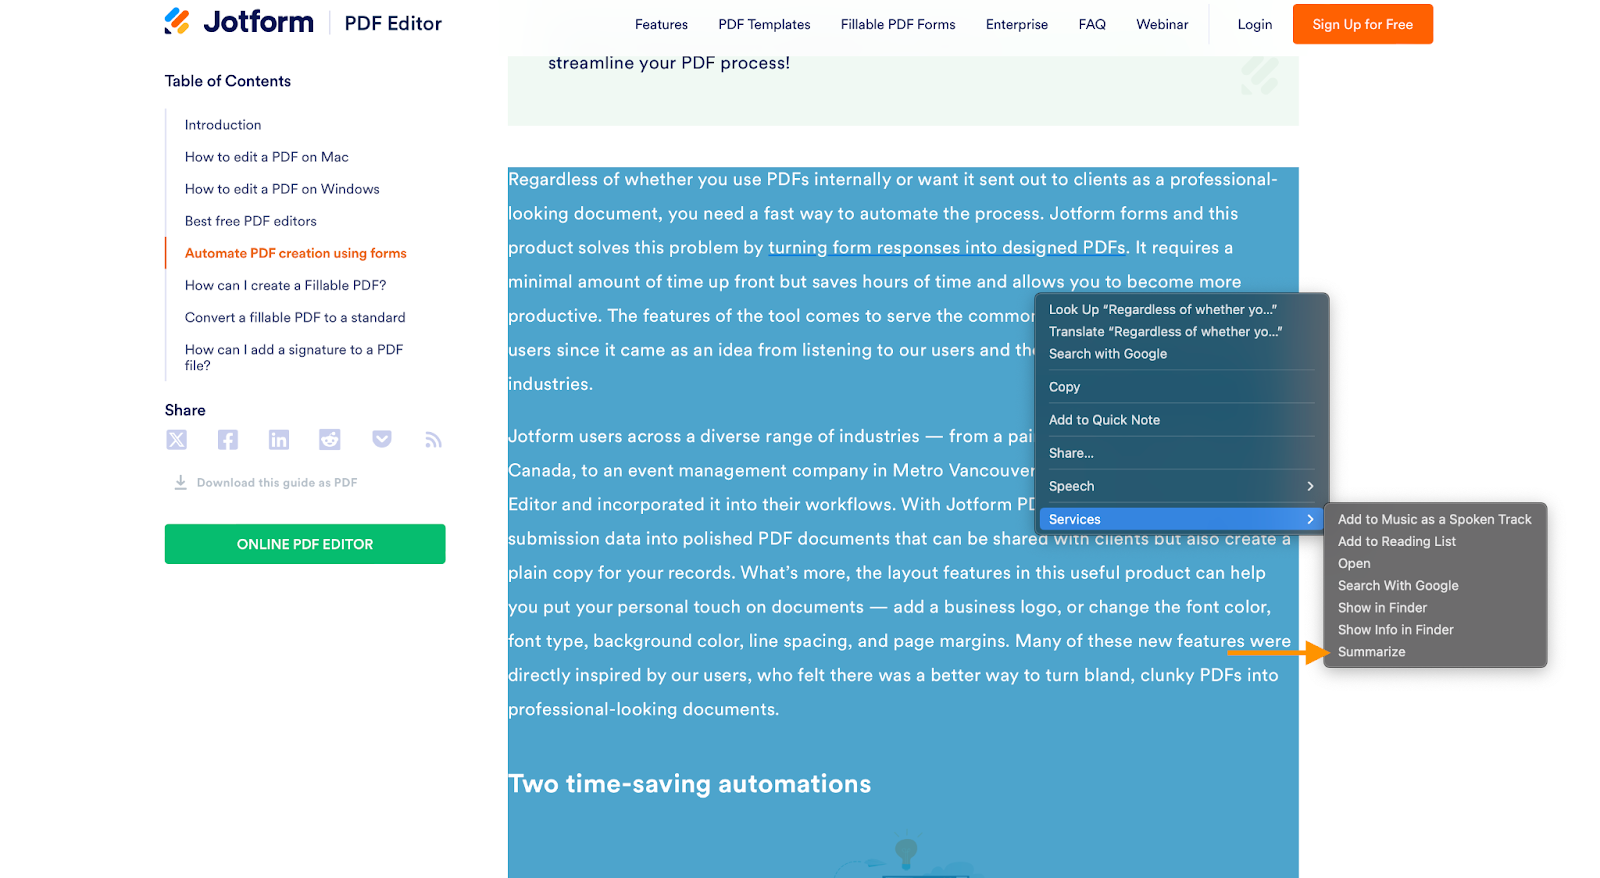This screenshot has width=1600, height=878.
Task: Select Automate PDF creation using forms
Action: pos(296,253)
